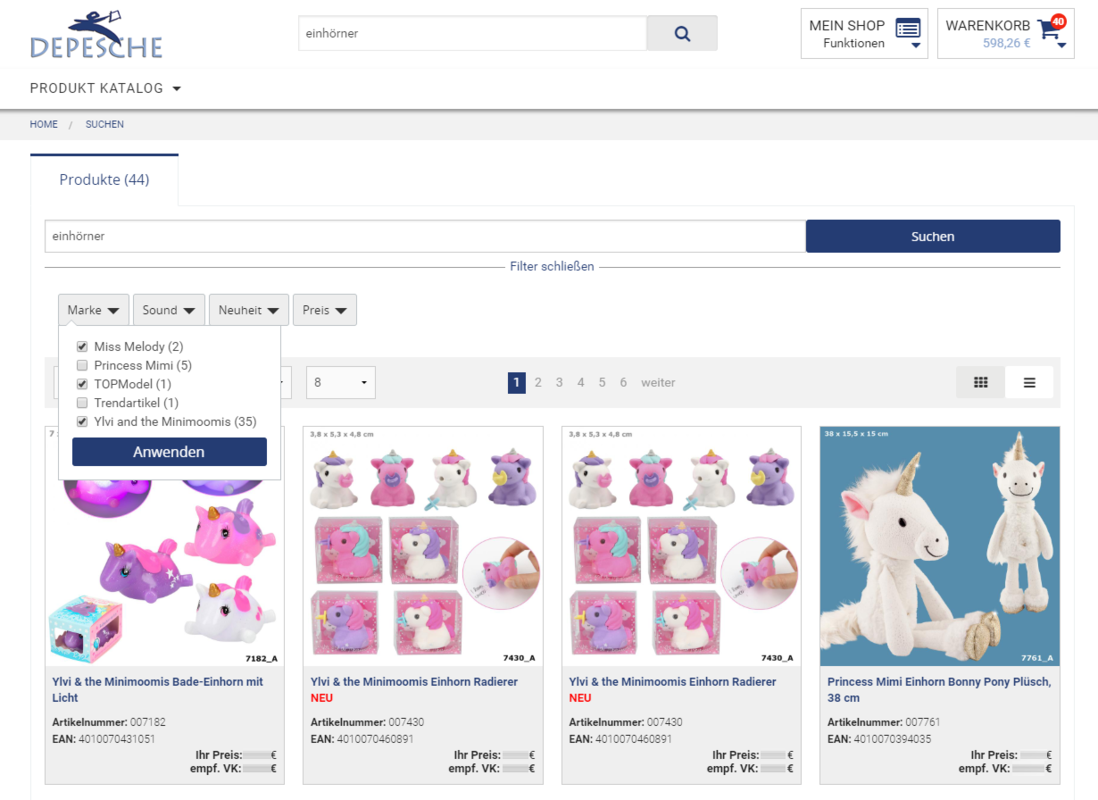Click the Anwenden button
This screenshot has height=800, width=1098.
(169, 452)
